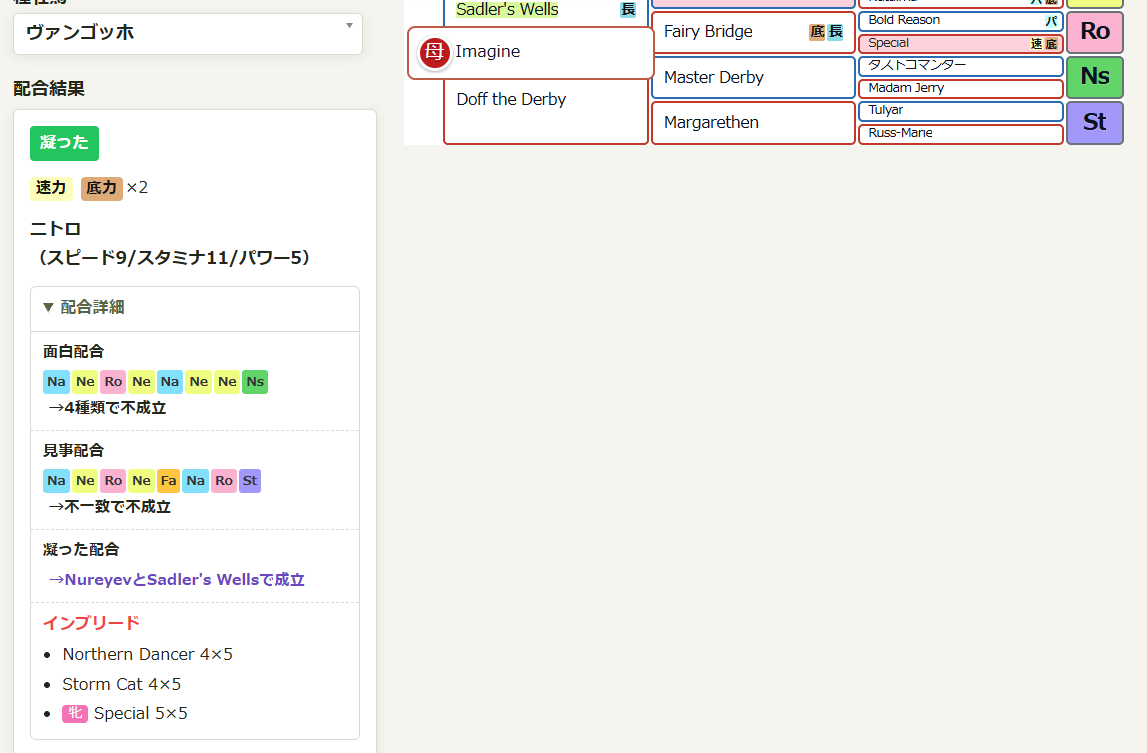Screen dimensions: 1147x753
Task: Click the pink 牝 icon before Special 5×5
Action: tap(75, 713)
